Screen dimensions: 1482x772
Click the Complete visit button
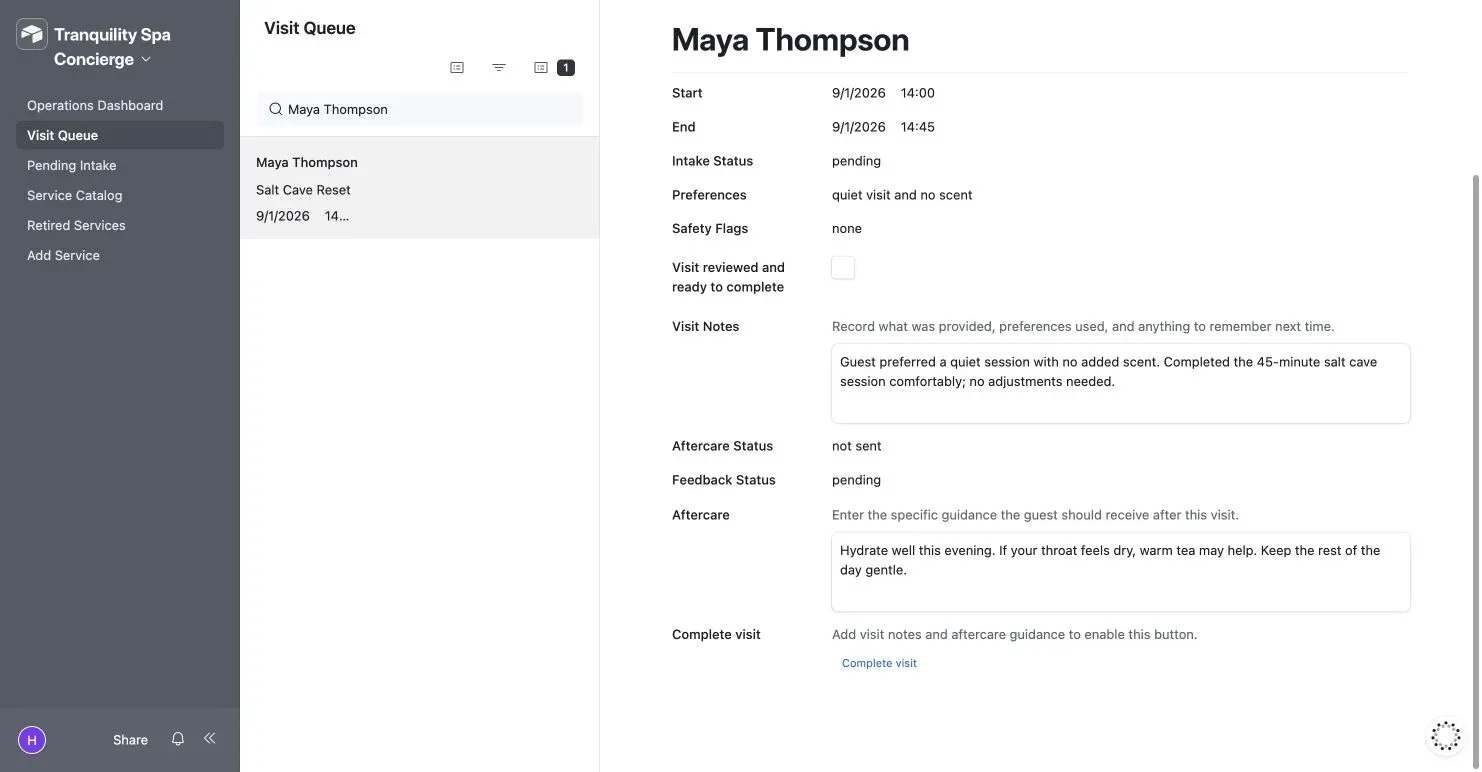coord(879,663)
